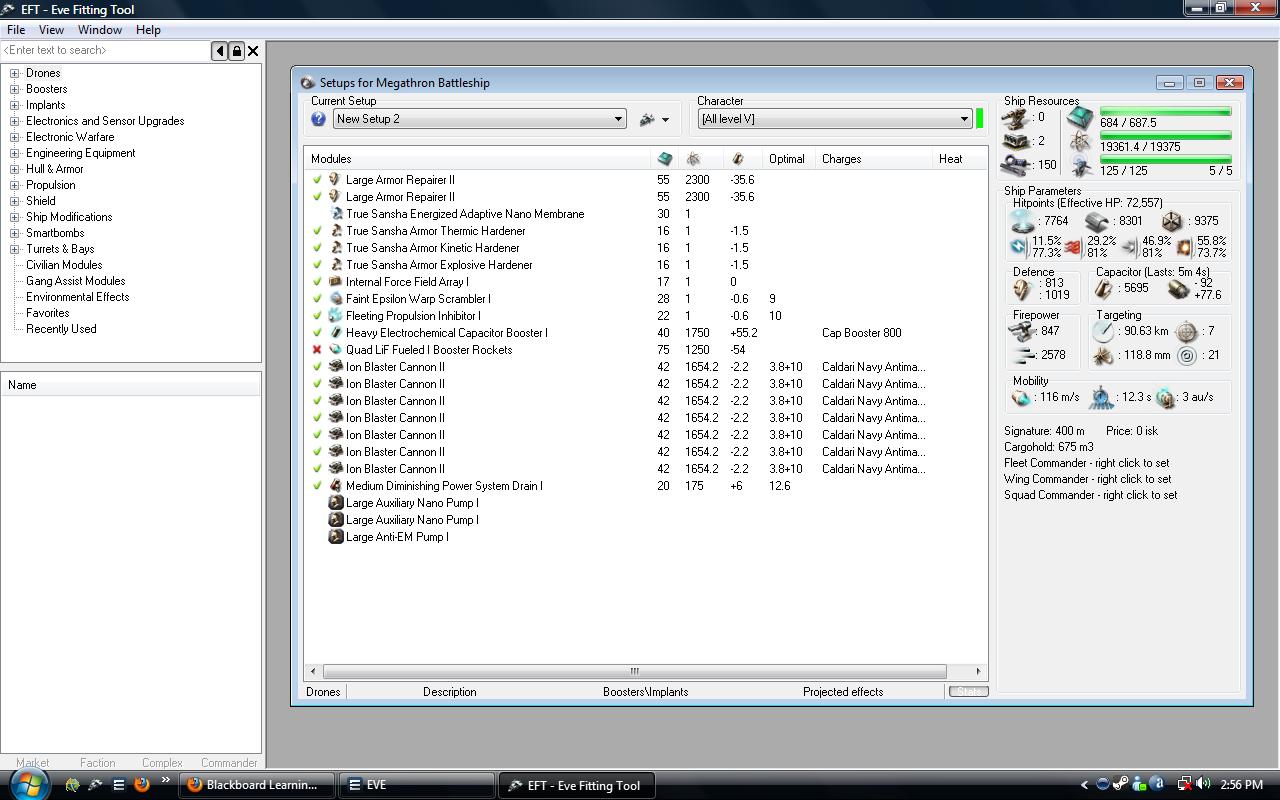Expand the Hull & Armor category

tap(15, 169)
